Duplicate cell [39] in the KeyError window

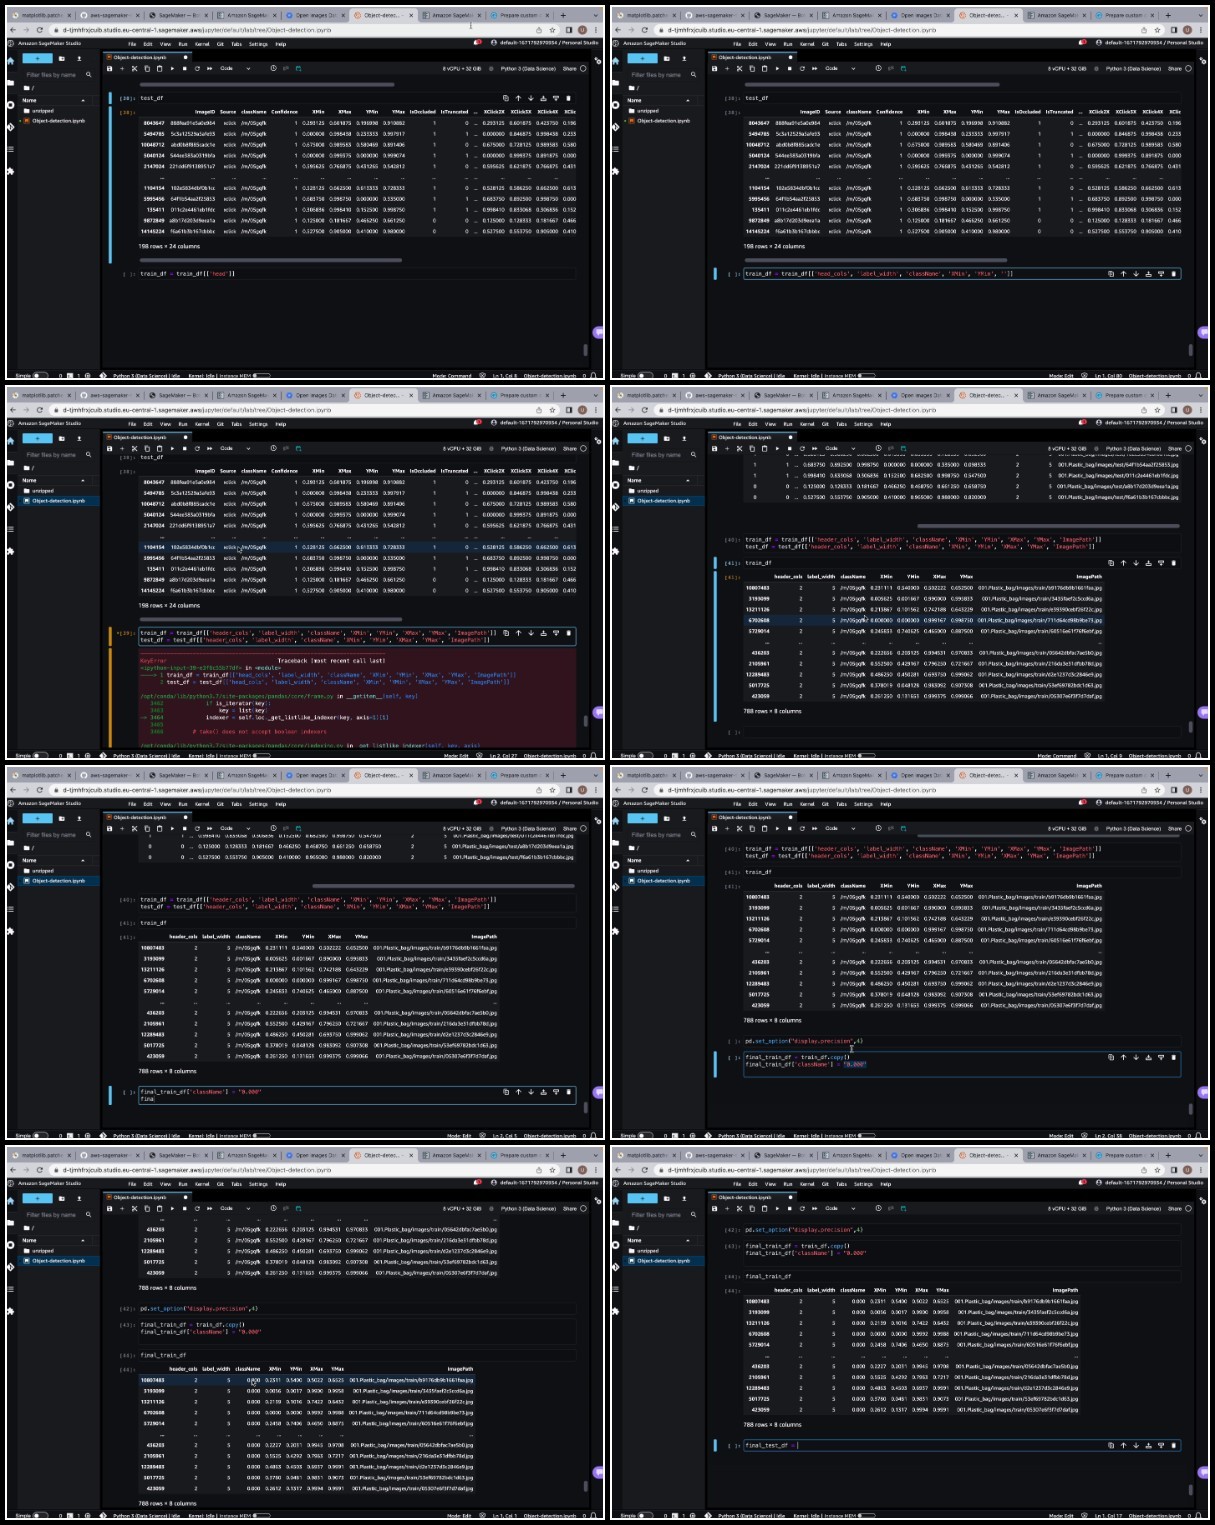[x=505, y=632]
